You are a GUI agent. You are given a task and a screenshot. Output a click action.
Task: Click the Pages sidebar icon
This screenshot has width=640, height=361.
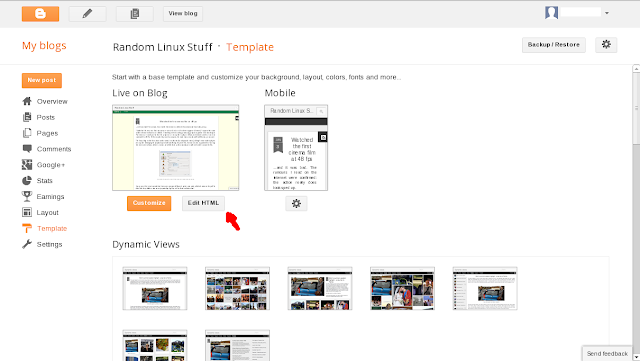click(27, 133)
